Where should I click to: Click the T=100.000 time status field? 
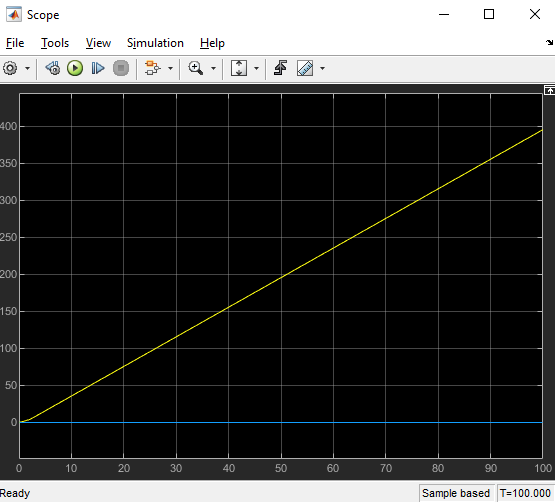click(x=525, y=493)
